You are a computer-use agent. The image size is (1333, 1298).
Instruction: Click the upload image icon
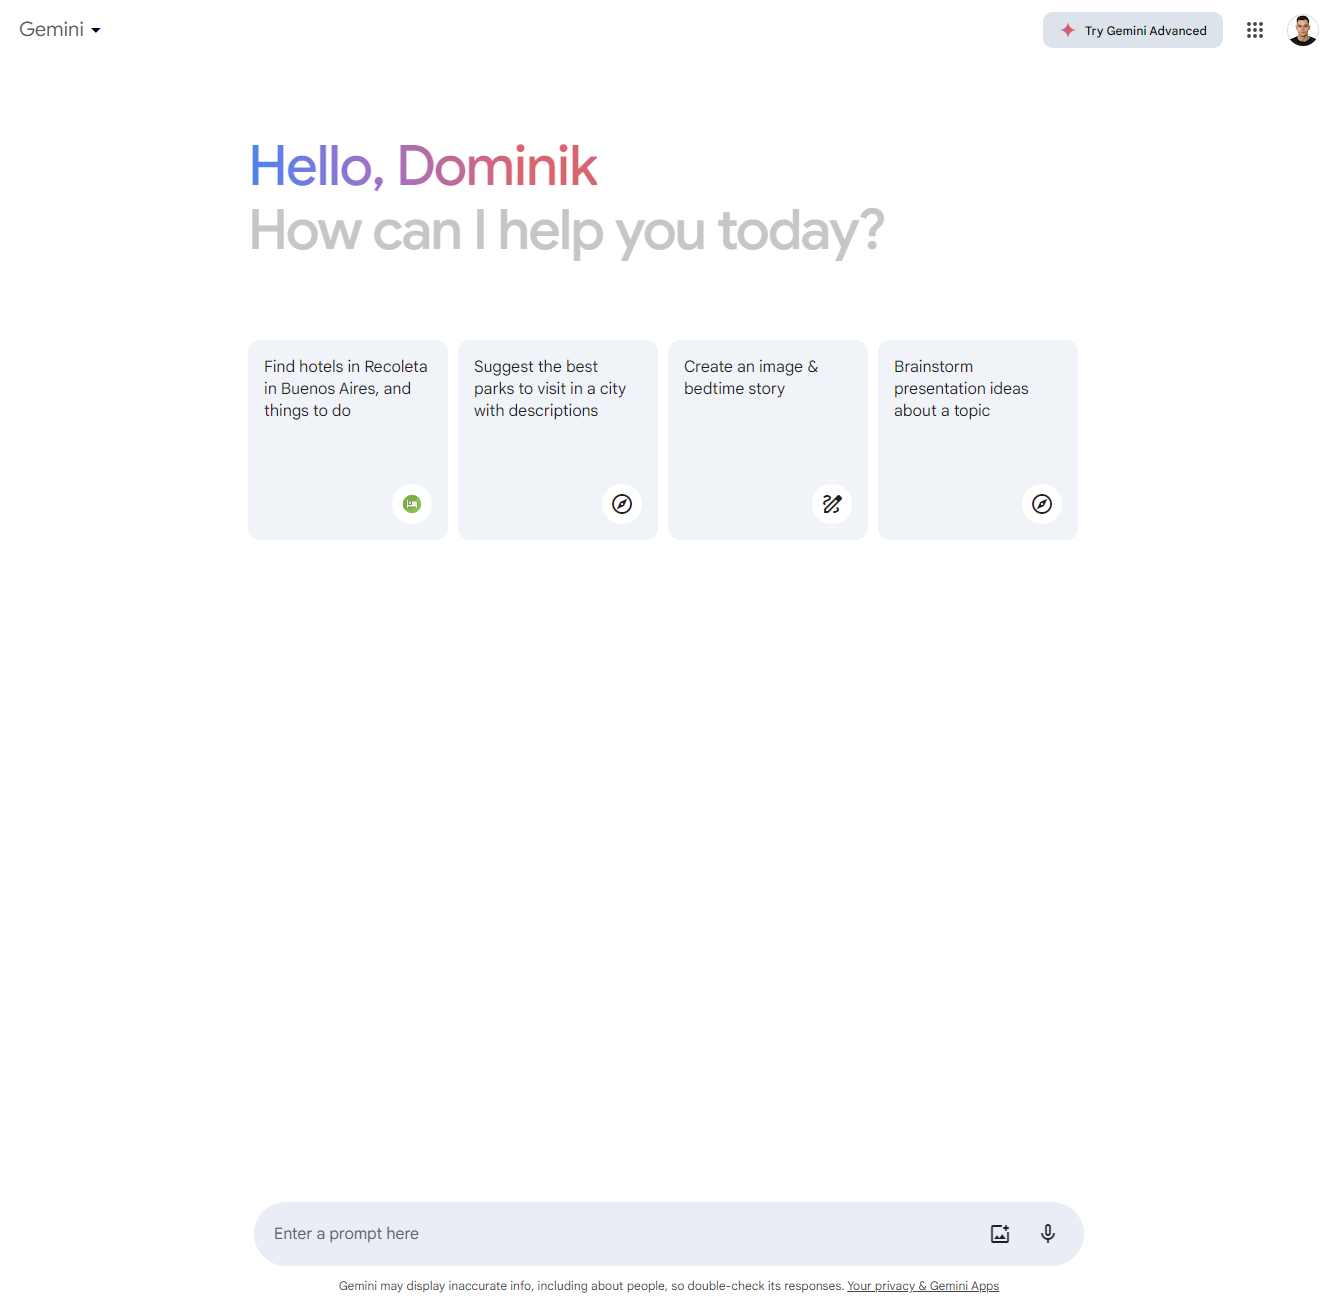click(x=1000, y=1234)
